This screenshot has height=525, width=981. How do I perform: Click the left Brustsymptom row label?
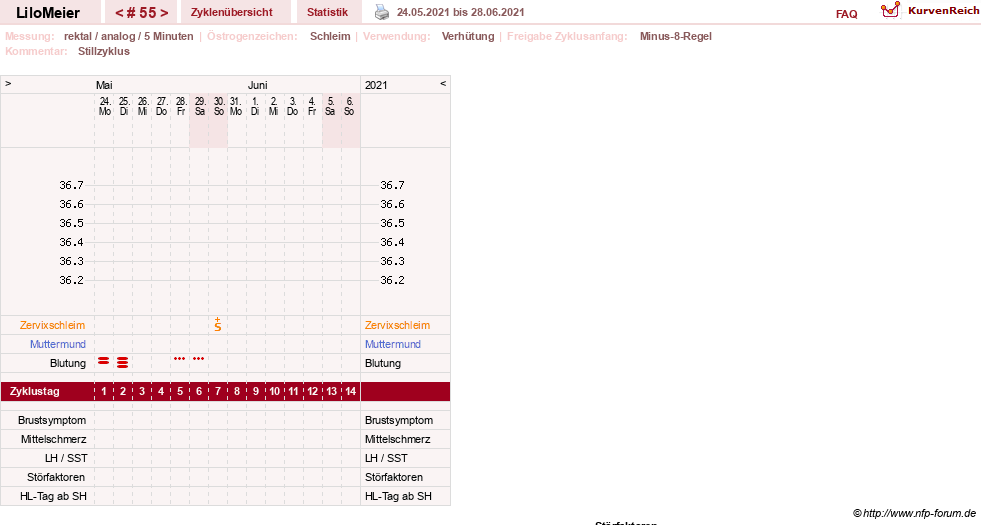point(52,421)
